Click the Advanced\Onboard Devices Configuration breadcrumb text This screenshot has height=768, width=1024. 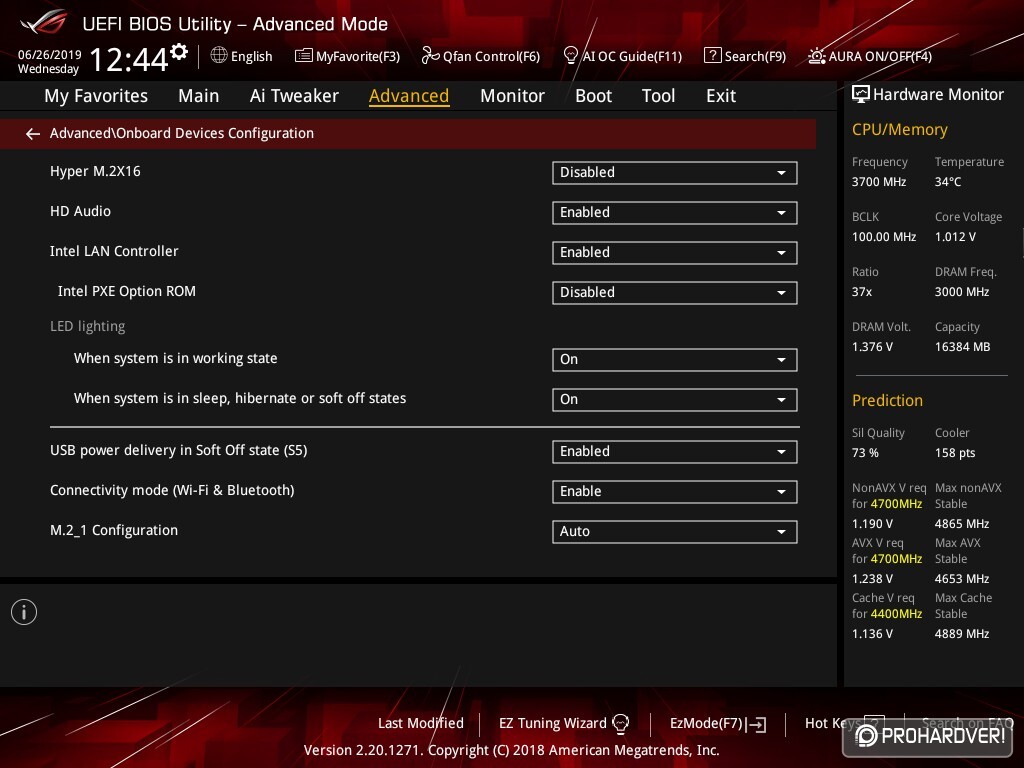(x=182, y=133)
